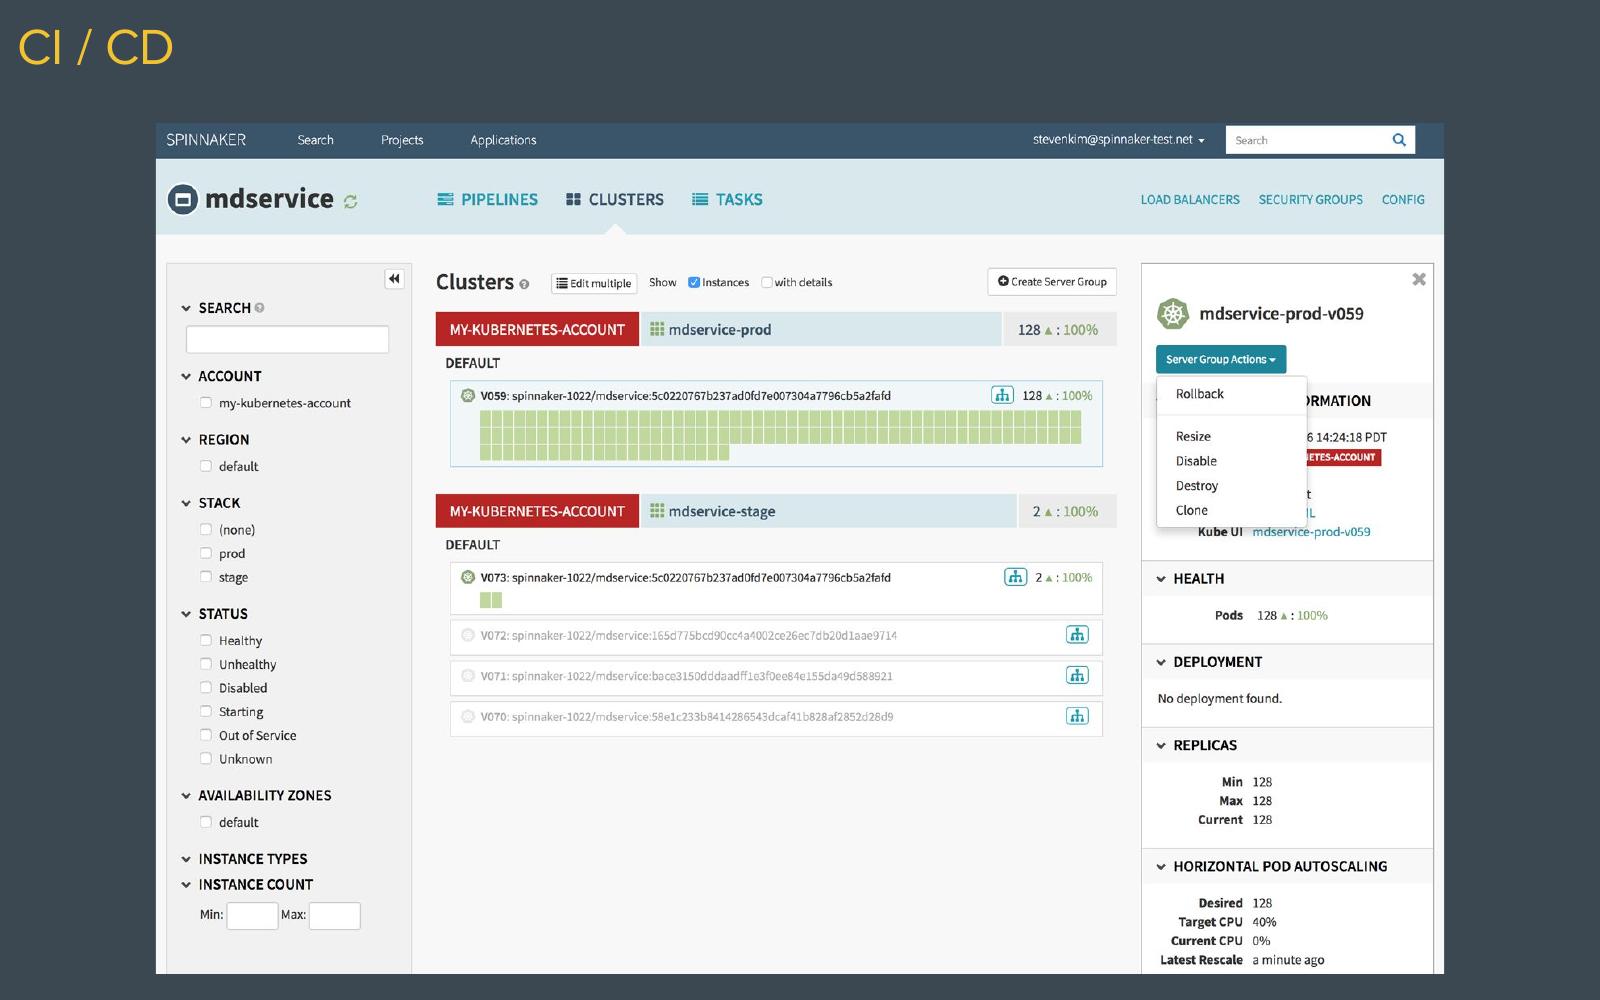Check my-kubernetes-account filter
The image size is (1600, 1000).
coord(205,403)
